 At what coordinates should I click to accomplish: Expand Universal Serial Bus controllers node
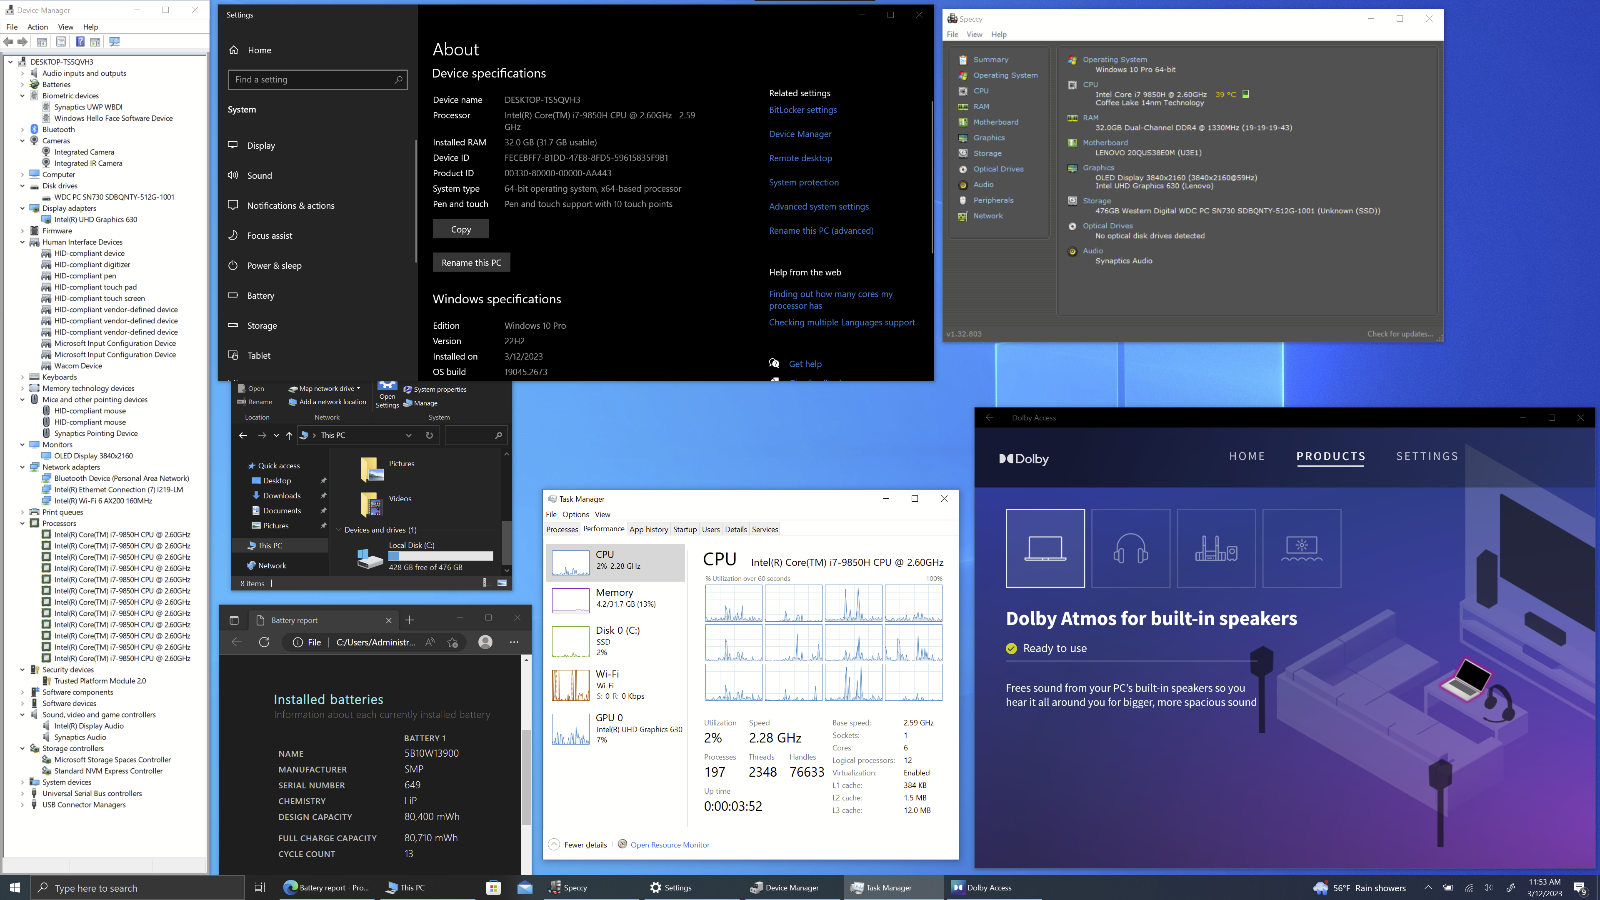point(22,793)
